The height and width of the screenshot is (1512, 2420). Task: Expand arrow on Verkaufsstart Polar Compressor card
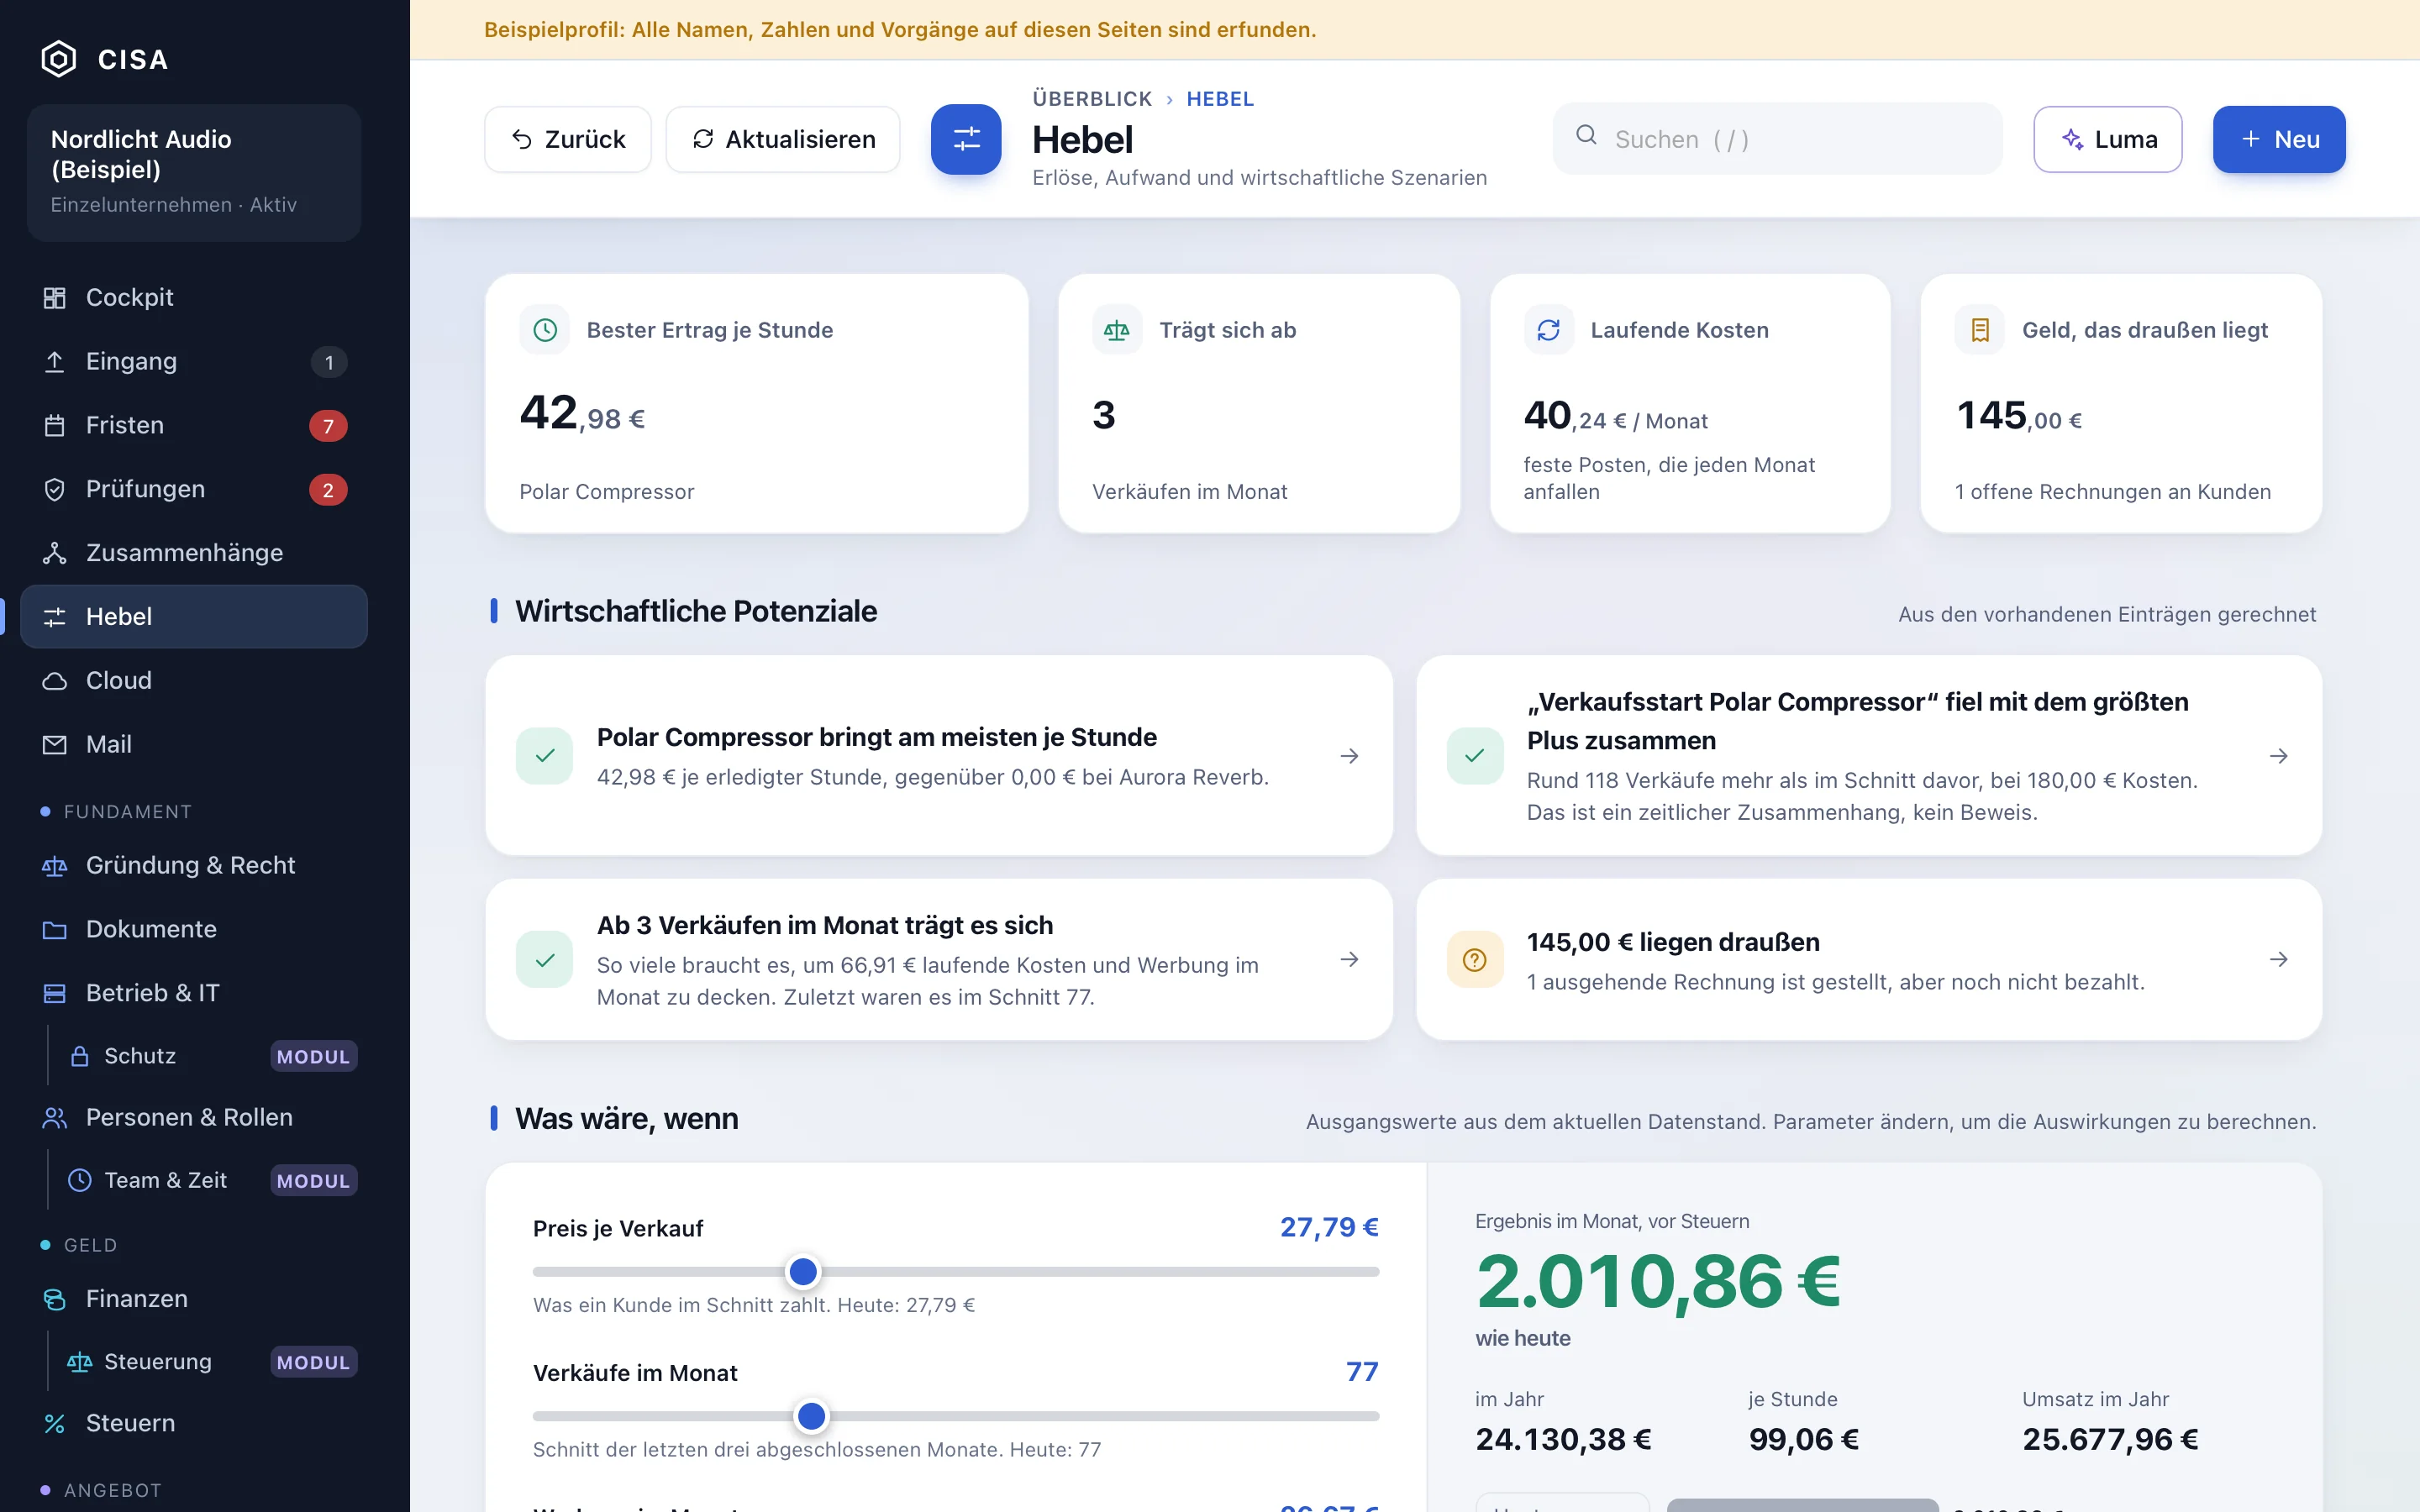pos(2279,756)
